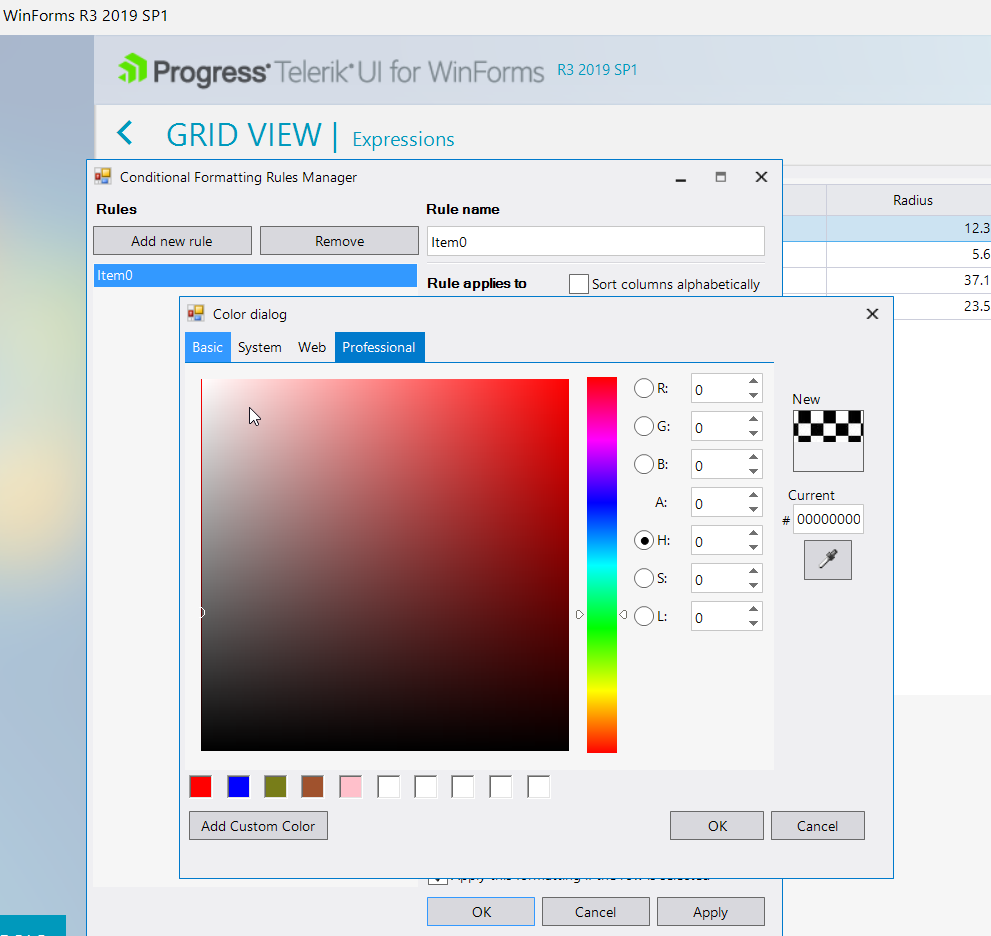Image resolution: width=991 pixels, height=936 pixels.
Task: Click the New color preview box
Action: tap(828, 441)
